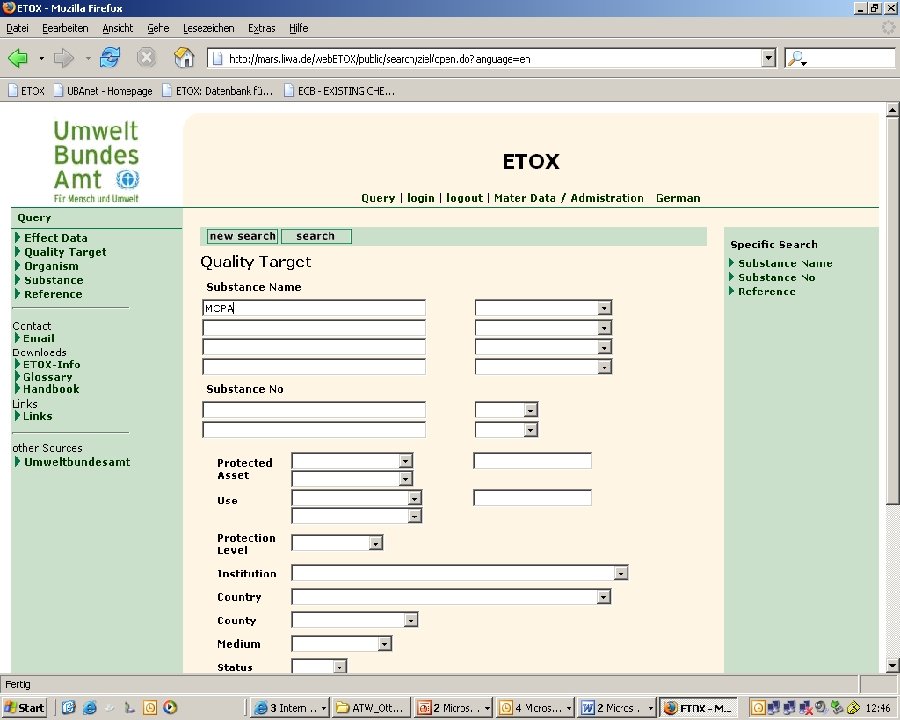
Task: Launch media player from quick launch
Action: point(170,707)
